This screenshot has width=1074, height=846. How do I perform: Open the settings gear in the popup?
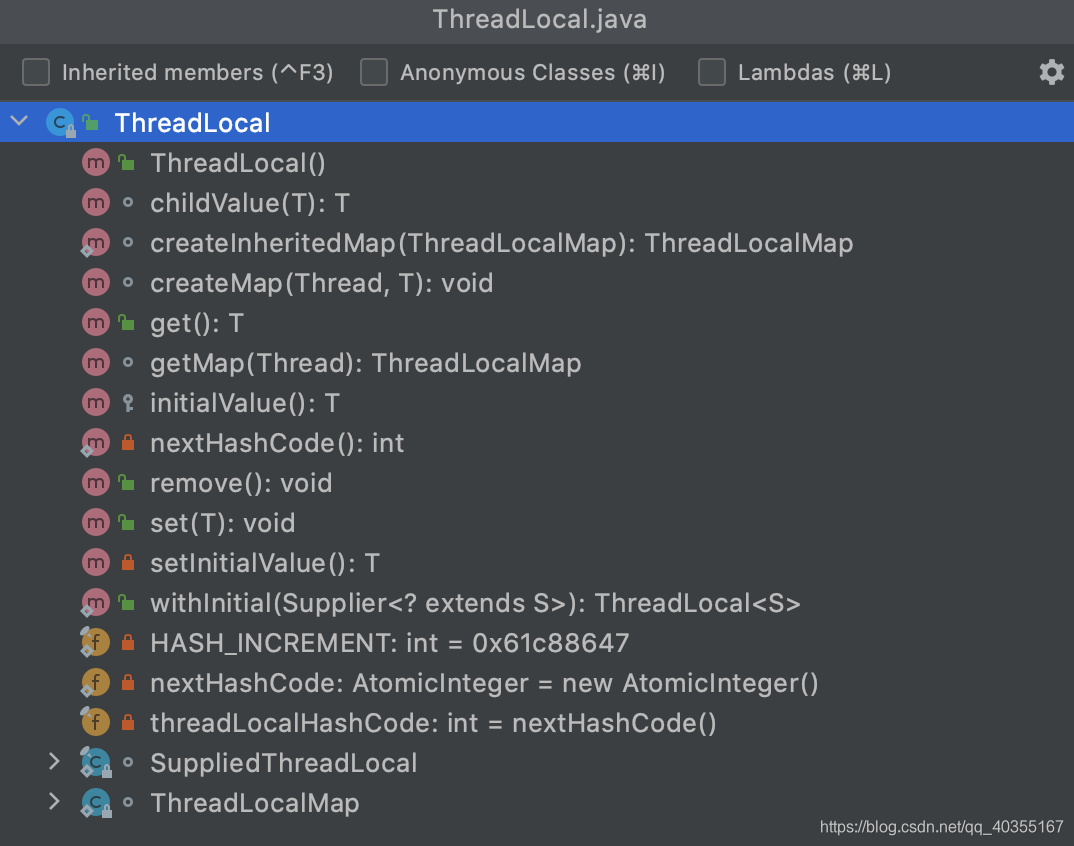point(1050,71)
